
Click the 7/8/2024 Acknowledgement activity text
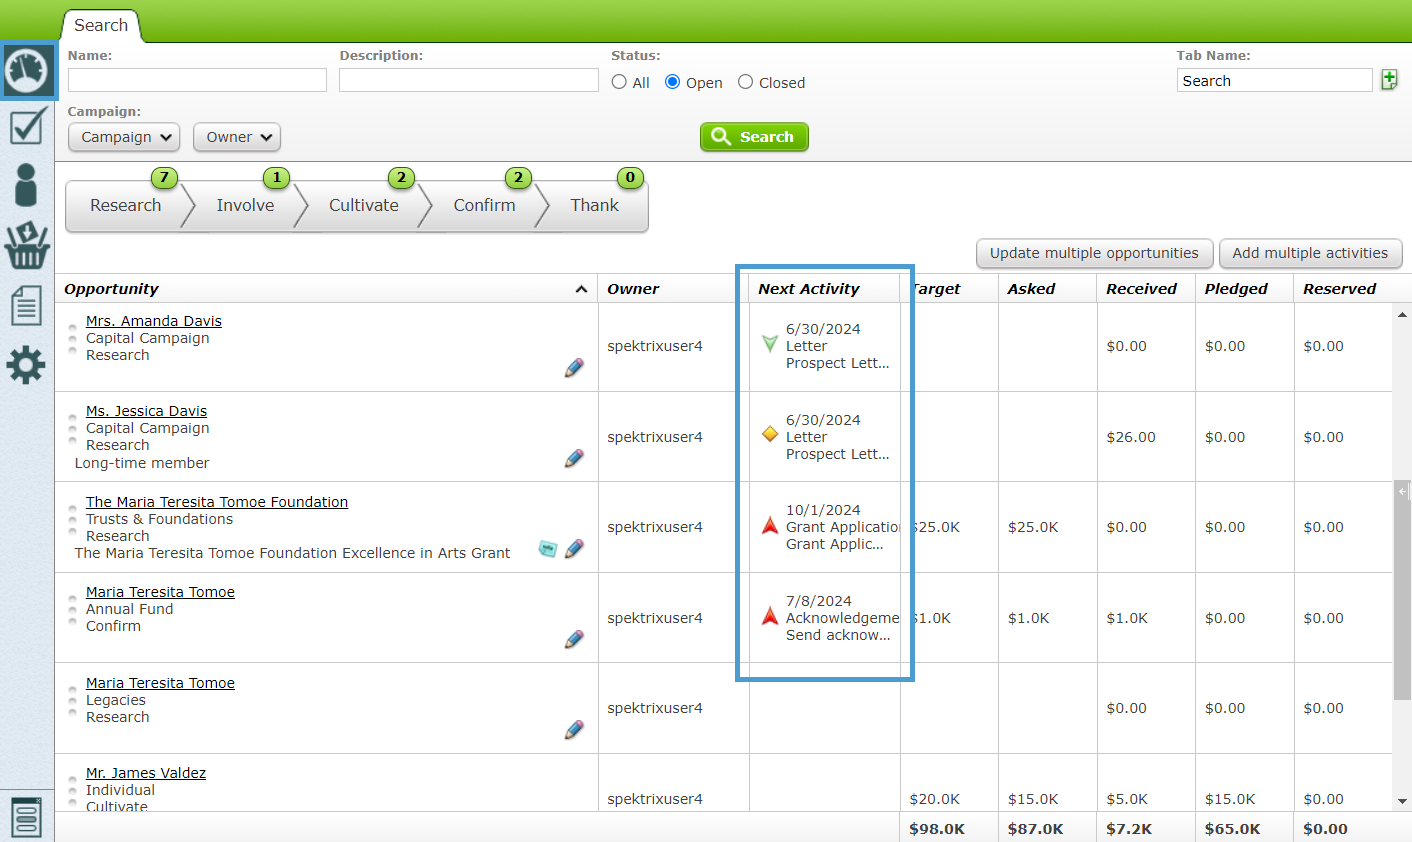[x=842, y=618]
